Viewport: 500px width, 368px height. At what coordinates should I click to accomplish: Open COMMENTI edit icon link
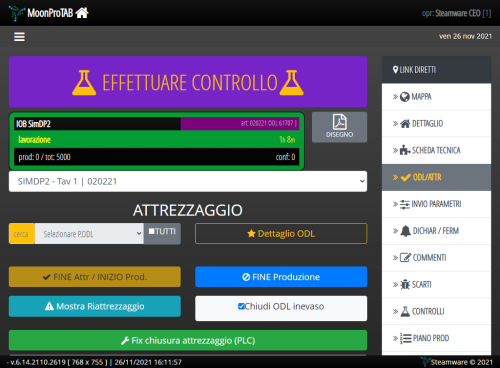click(436, 258)
